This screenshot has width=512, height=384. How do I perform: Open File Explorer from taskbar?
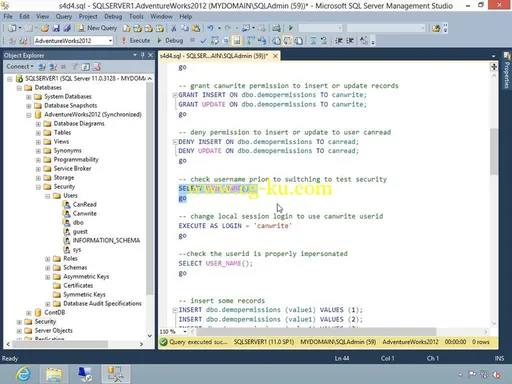tap(54, 374)
